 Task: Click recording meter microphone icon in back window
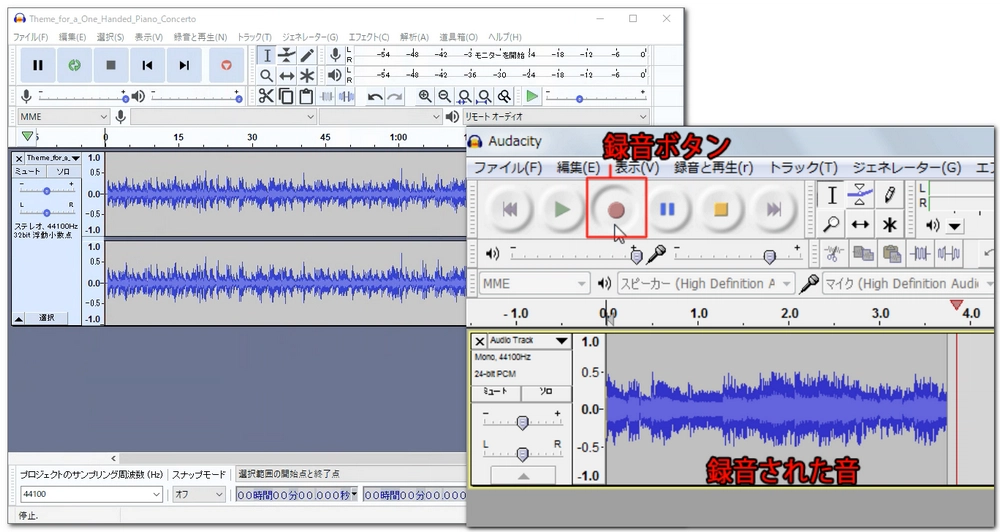(x=335, y=55)
